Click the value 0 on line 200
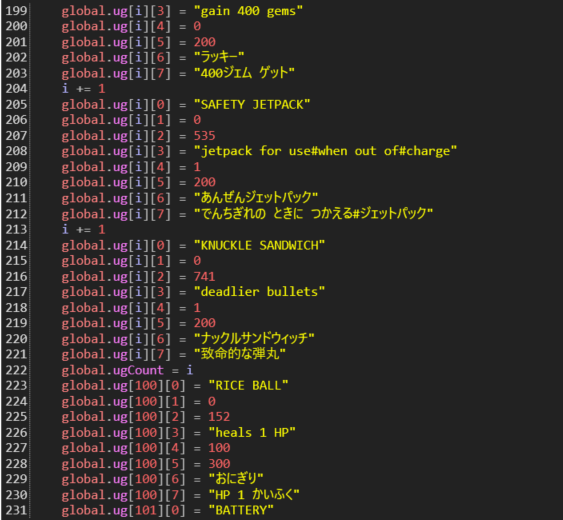 tap(197, 26)
